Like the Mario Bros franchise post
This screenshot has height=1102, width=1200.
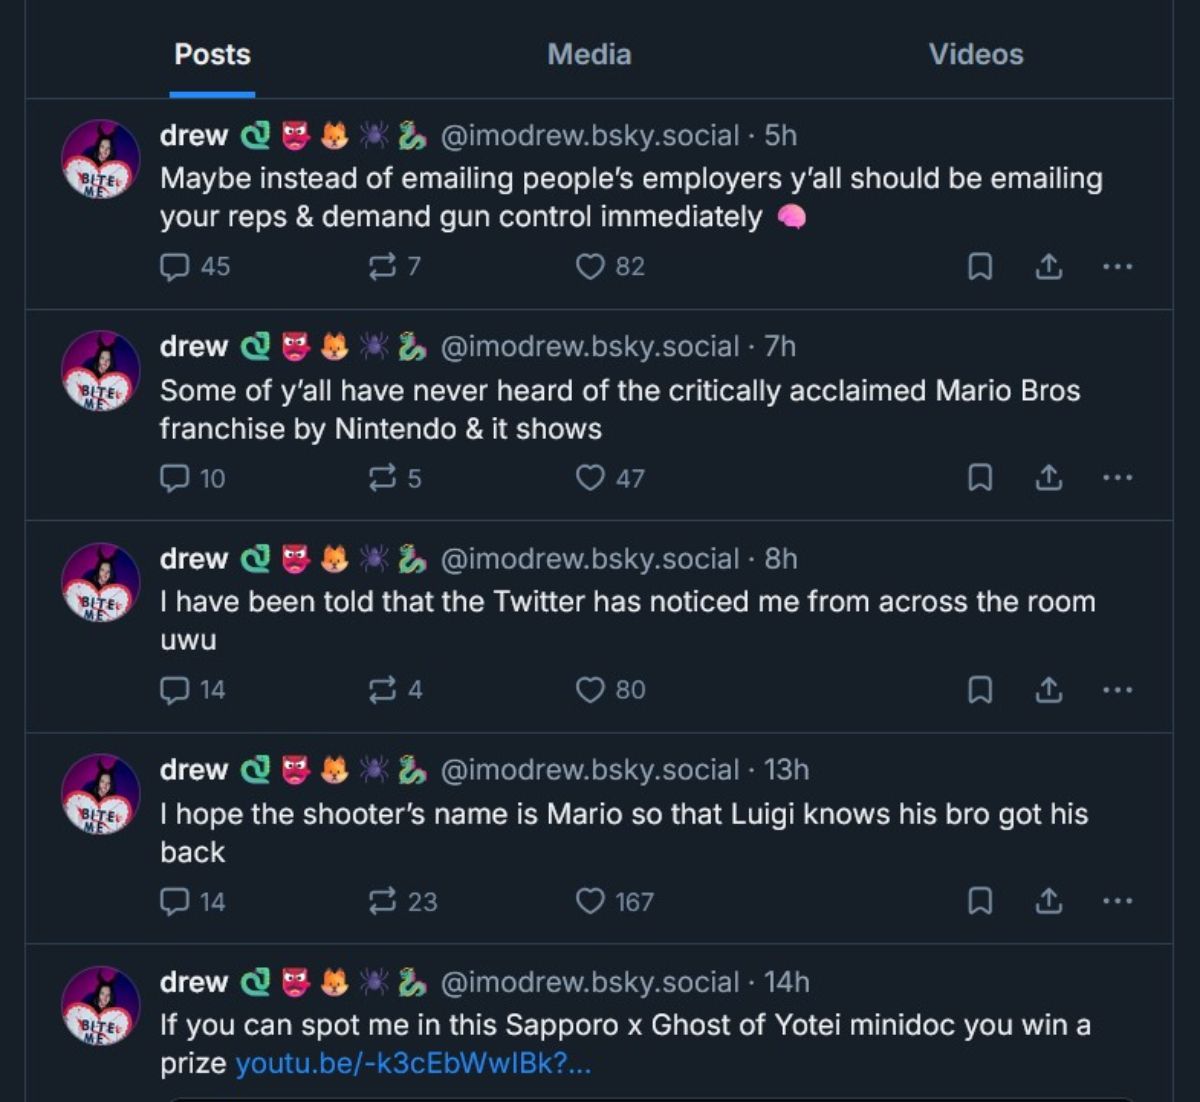591,478
